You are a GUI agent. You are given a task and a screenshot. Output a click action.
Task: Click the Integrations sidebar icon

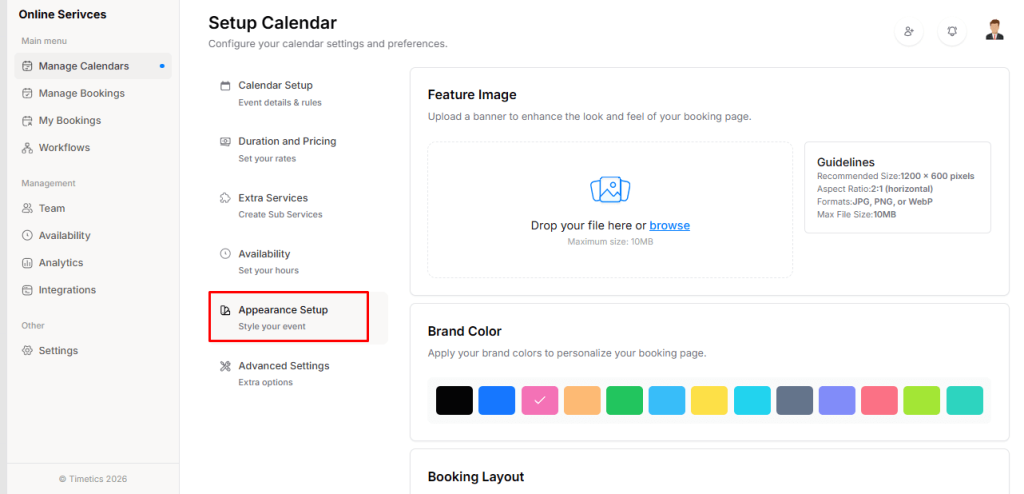coord(28,290)
